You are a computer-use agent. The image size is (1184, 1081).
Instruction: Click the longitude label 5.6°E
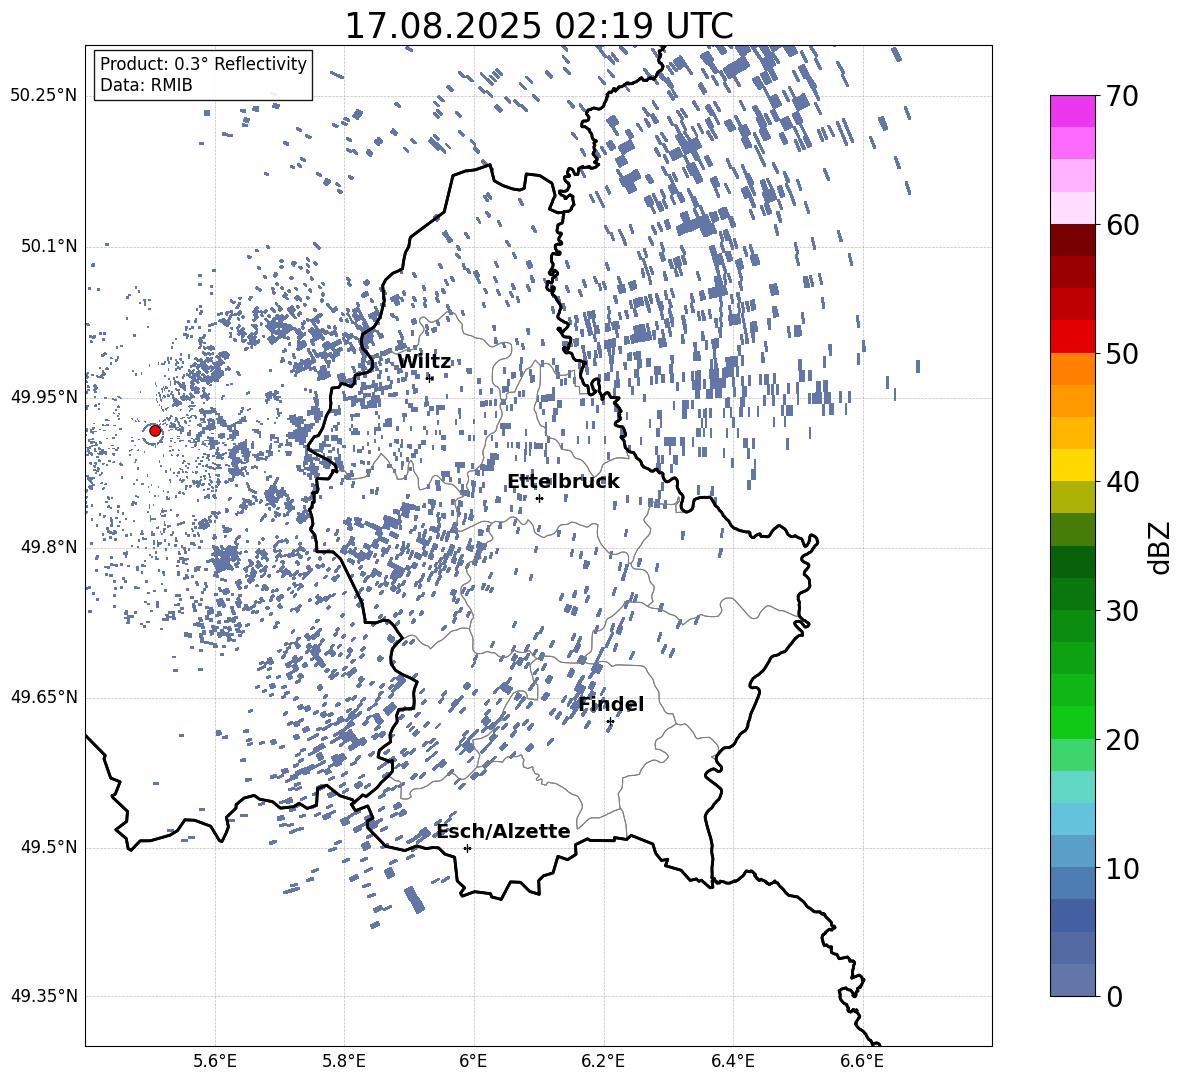click(x=215, y=1061)
